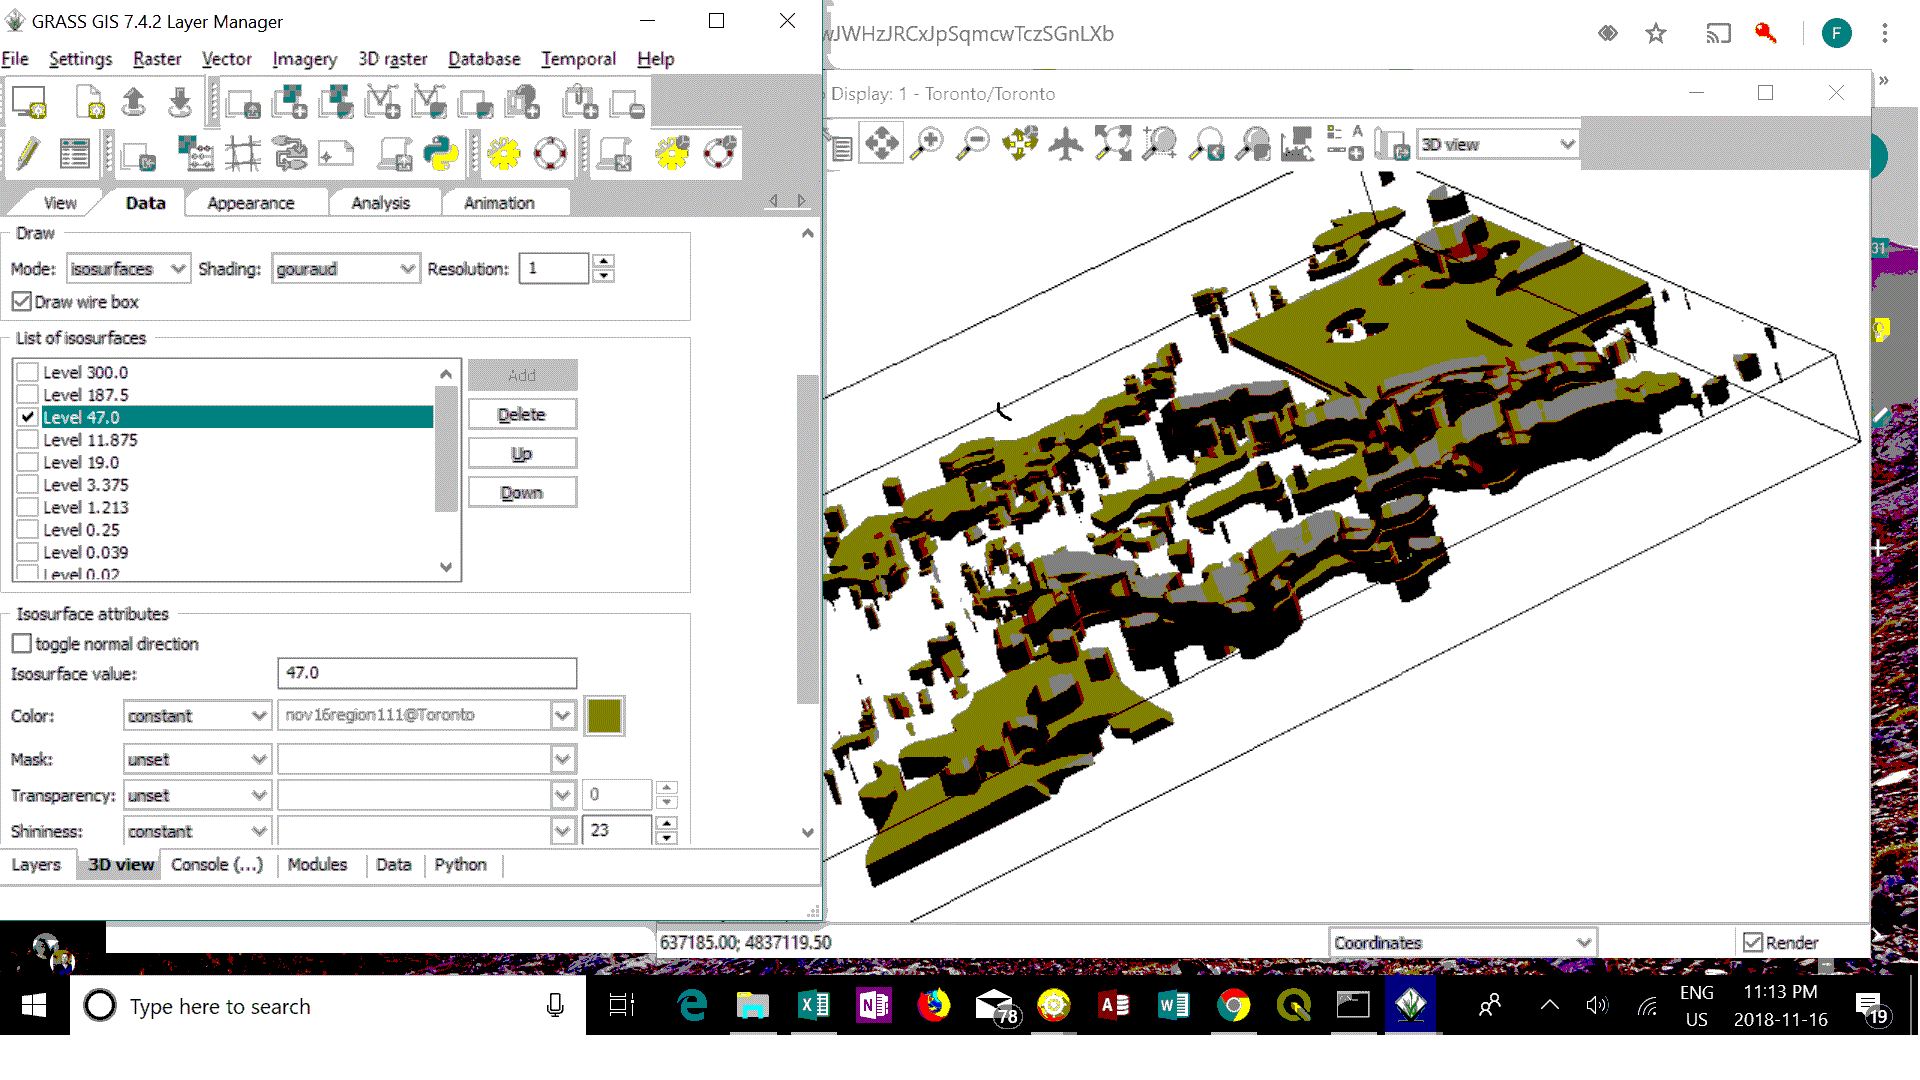Open the Python editor snake icon
1920x1080 pixels.
pos(440,154)
